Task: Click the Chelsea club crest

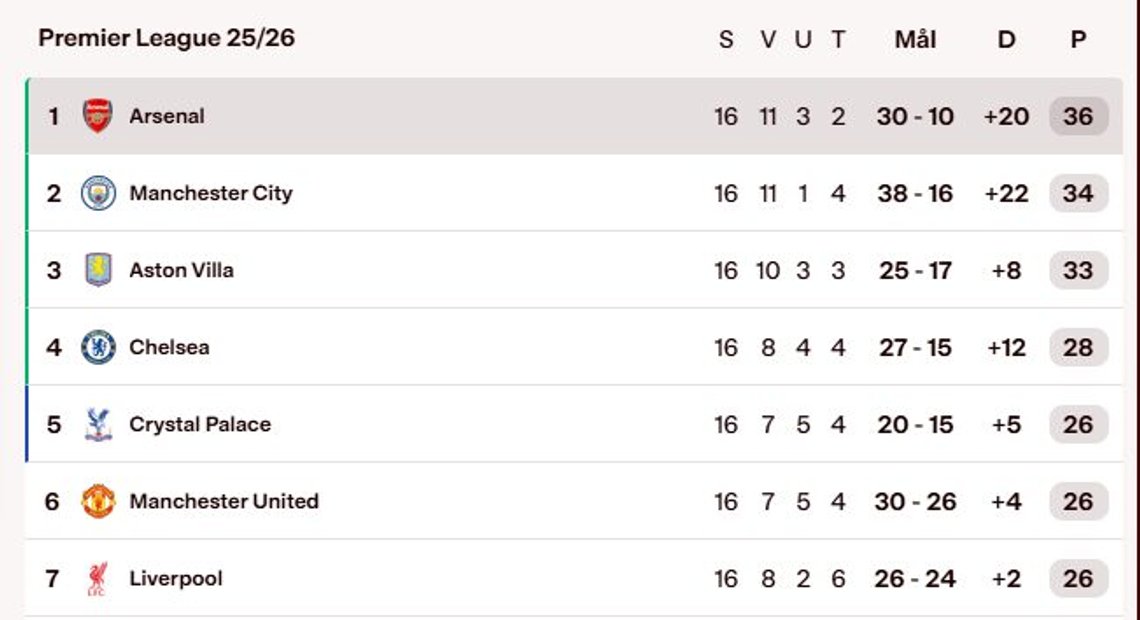Action: pyautogui.click(x=98, y=347)
